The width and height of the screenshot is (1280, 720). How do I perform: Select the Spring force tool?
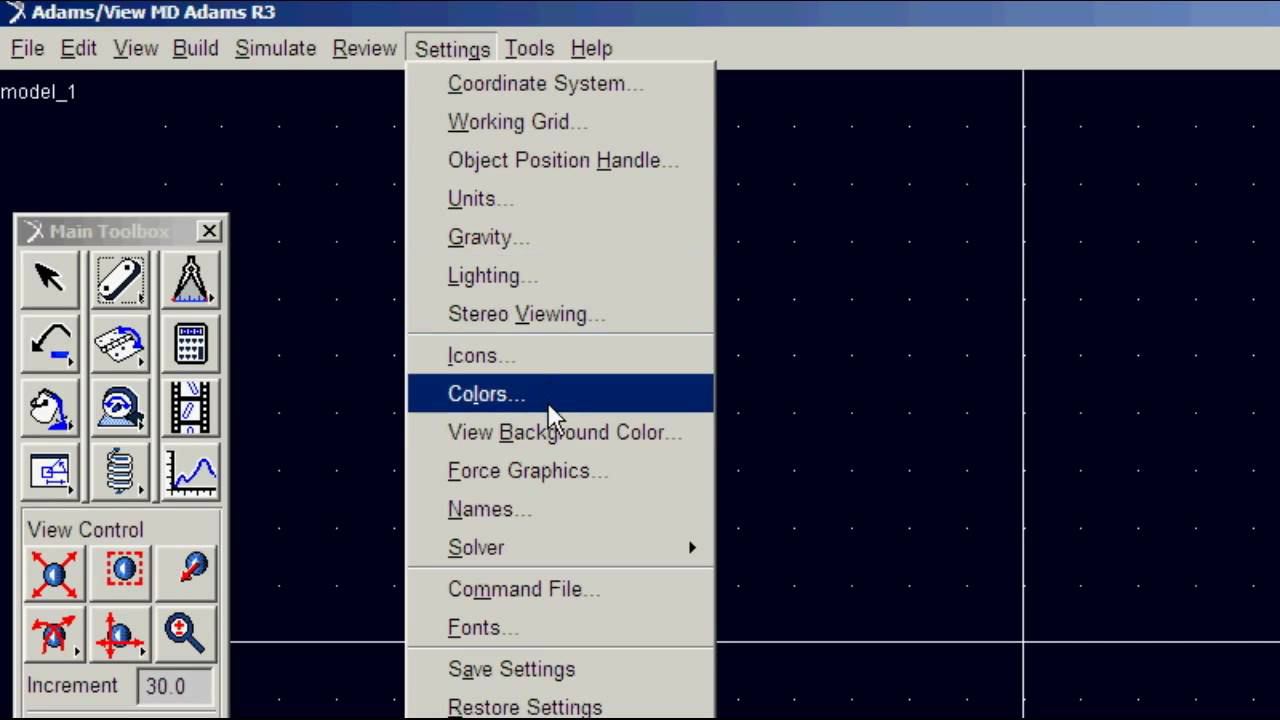(120, 472)
